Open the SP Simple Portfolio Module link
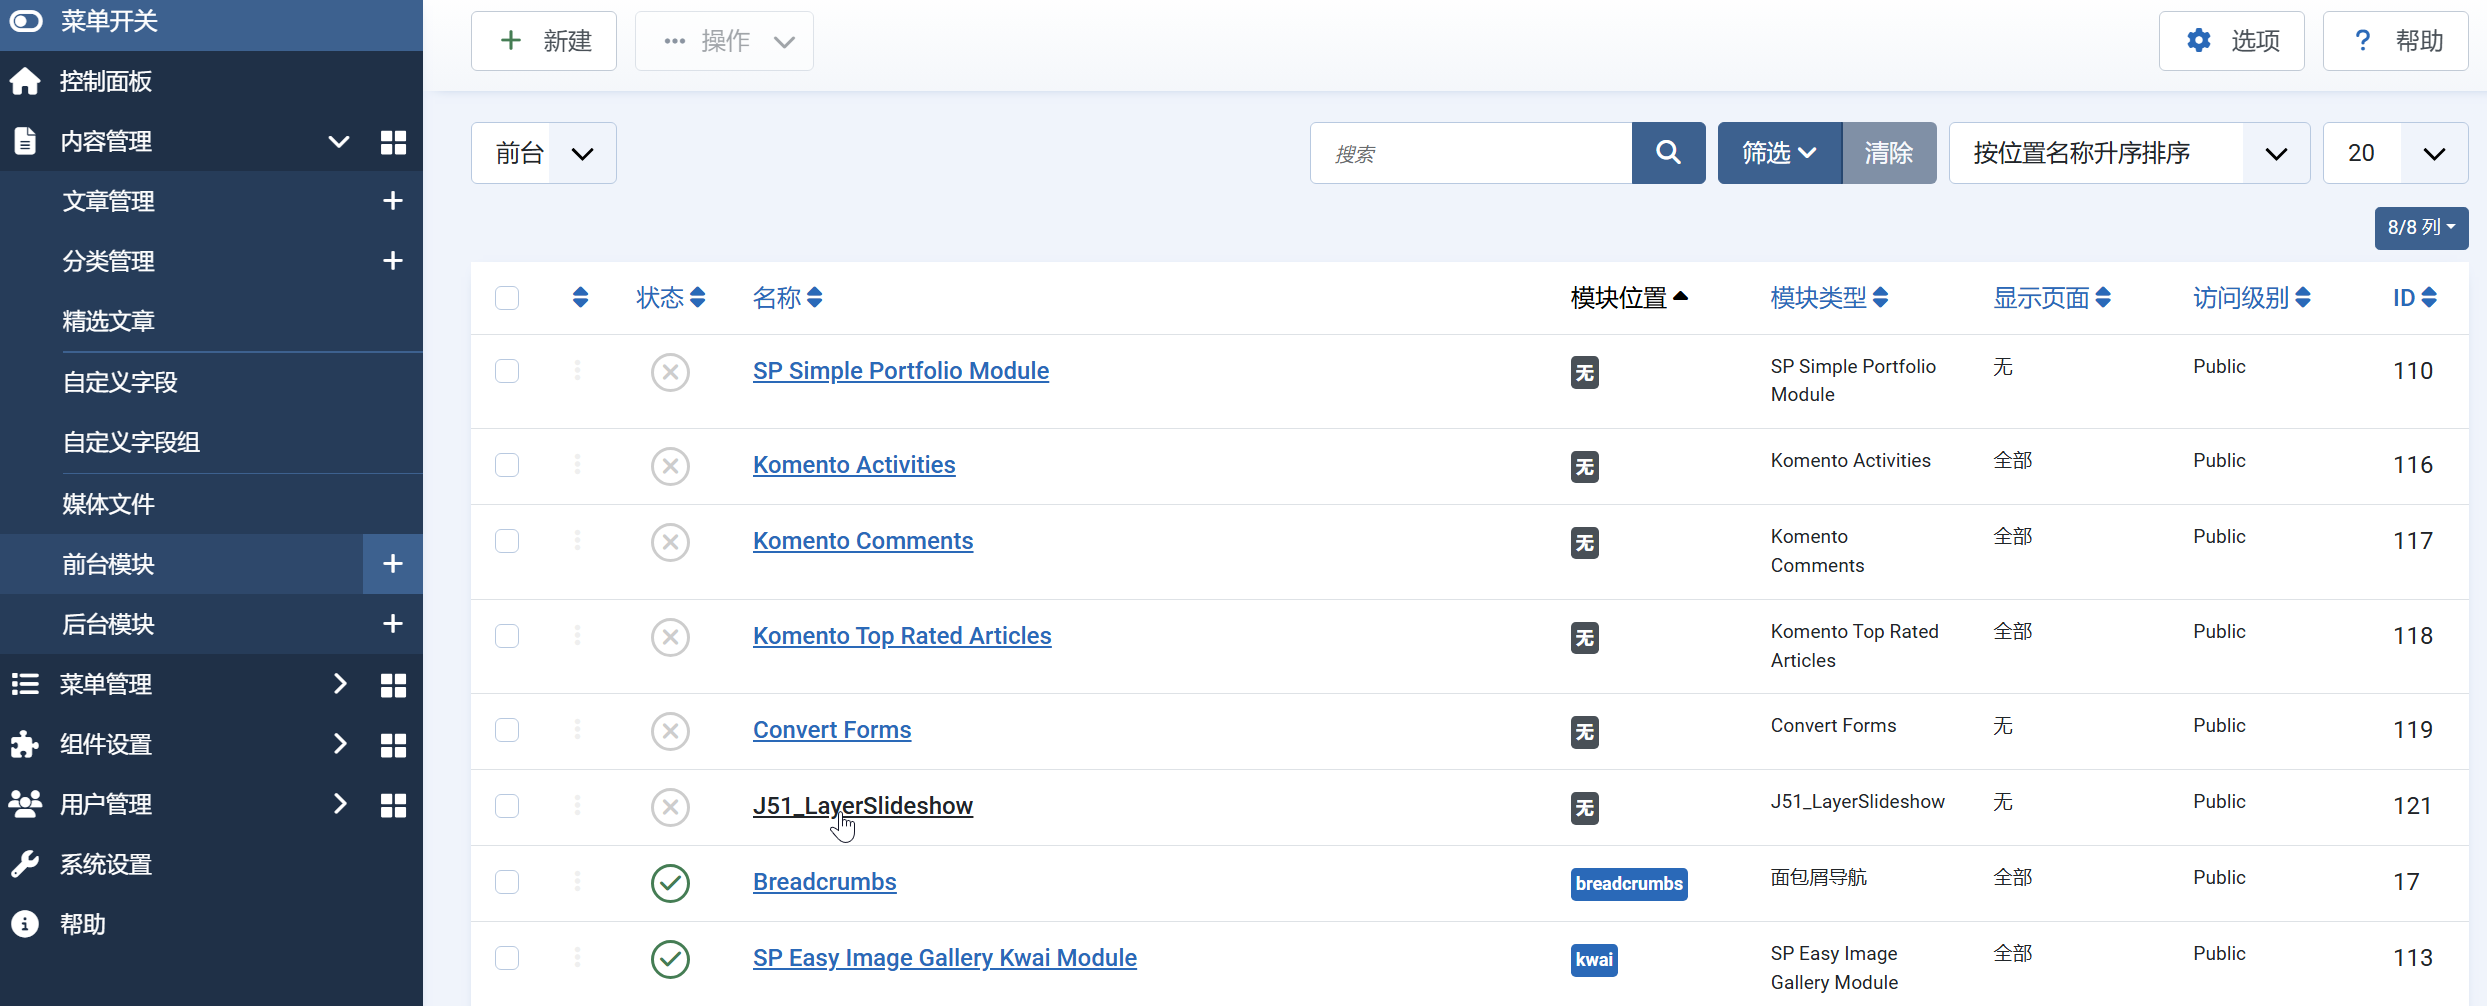 (900, 371)
